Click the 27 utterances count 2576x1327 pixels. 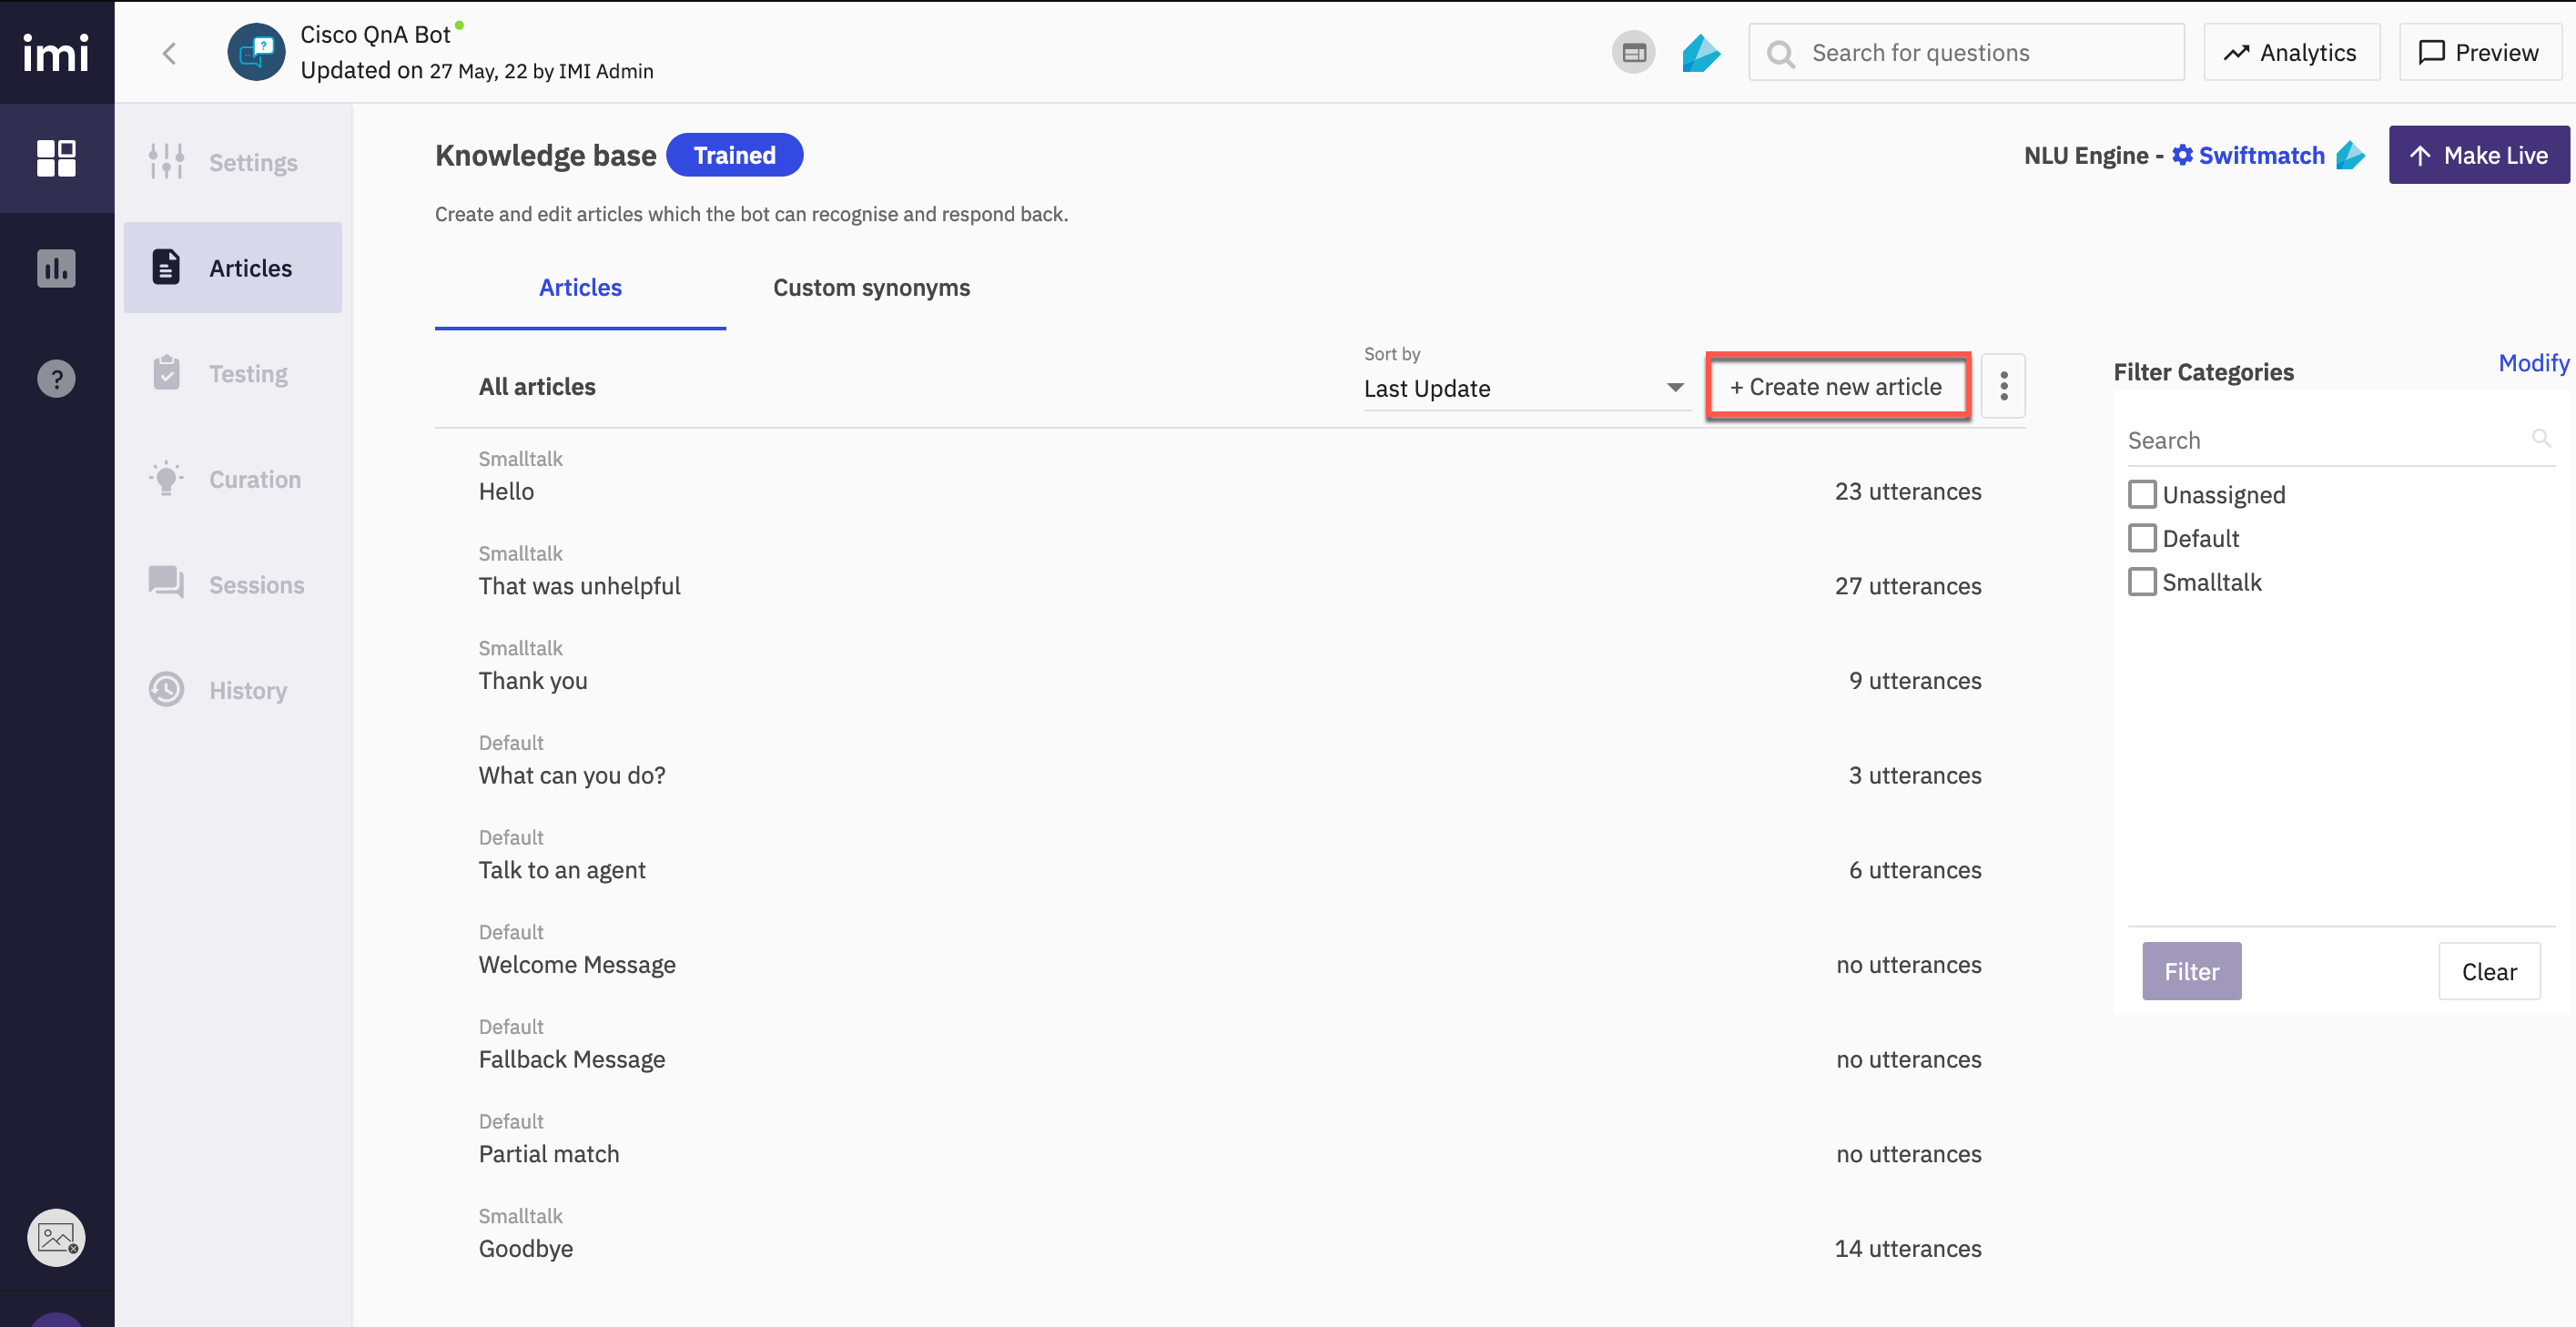1908,586
